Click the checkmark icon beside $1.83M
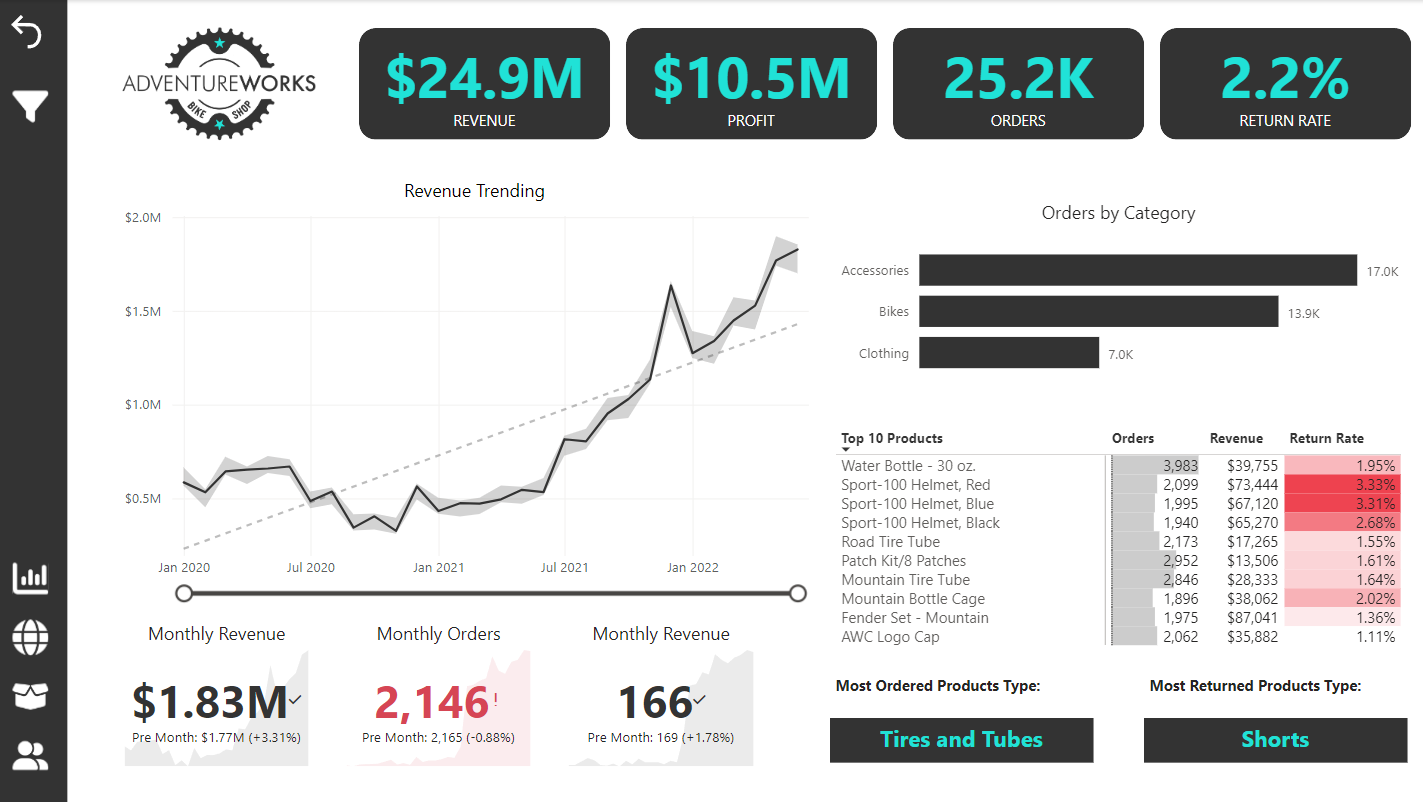The image size is (1423, 802). click(295, 700)
